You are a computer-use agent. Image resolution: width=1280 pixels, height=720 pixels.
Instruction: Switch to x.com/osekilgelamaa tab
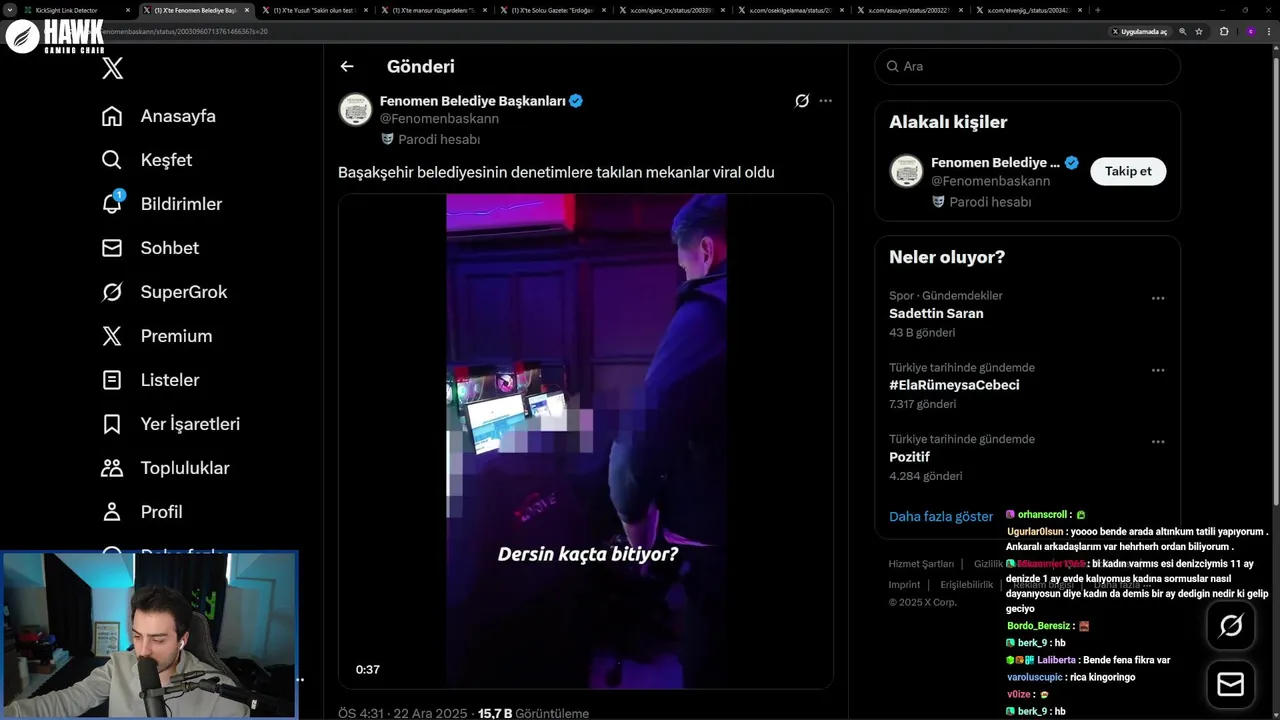[790, 10]
